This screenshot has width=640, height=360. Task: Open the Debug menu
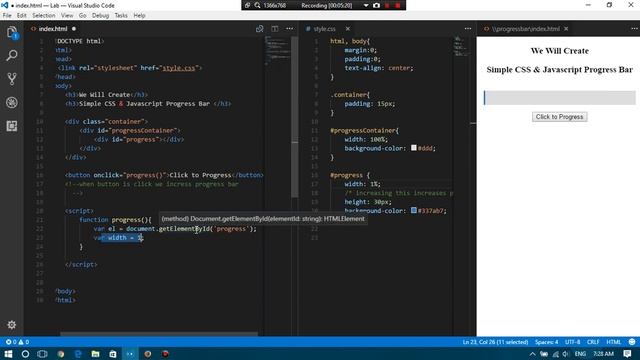pyautogui.click(x=100, y=16)
